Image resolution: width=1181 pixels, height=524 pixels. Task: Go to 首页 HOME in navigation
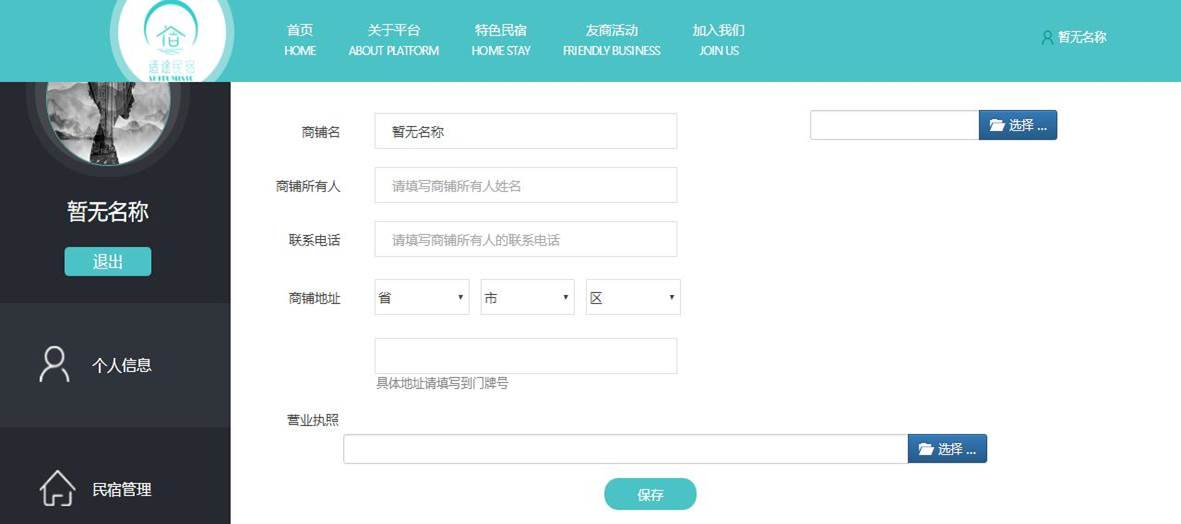[300, 40]
